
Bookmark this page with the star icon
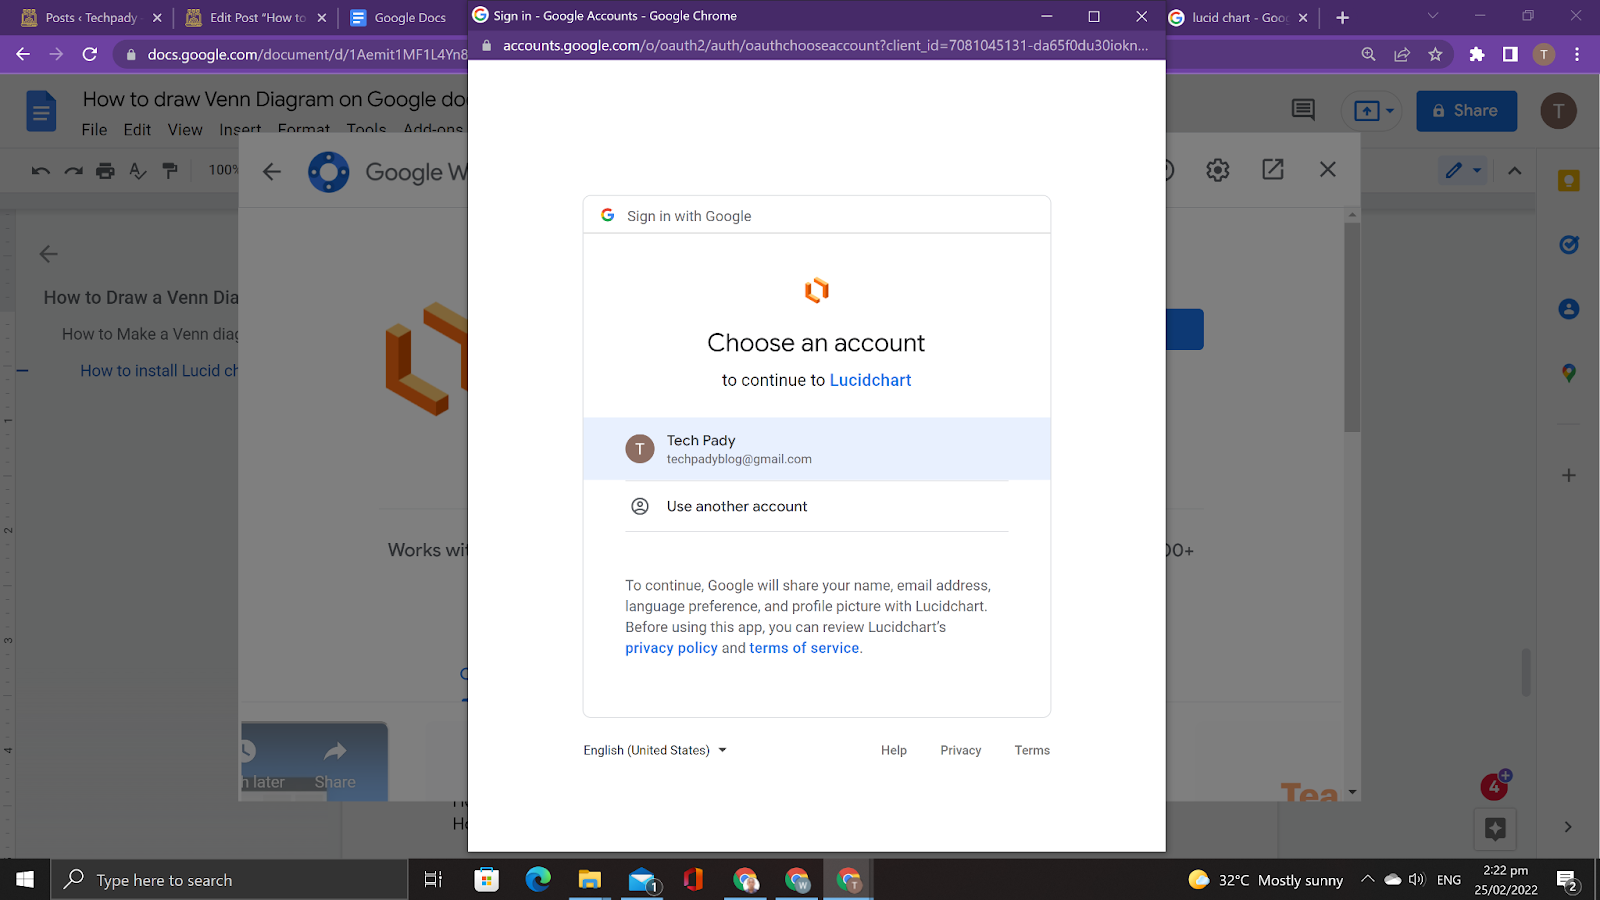click(1436, 54)
